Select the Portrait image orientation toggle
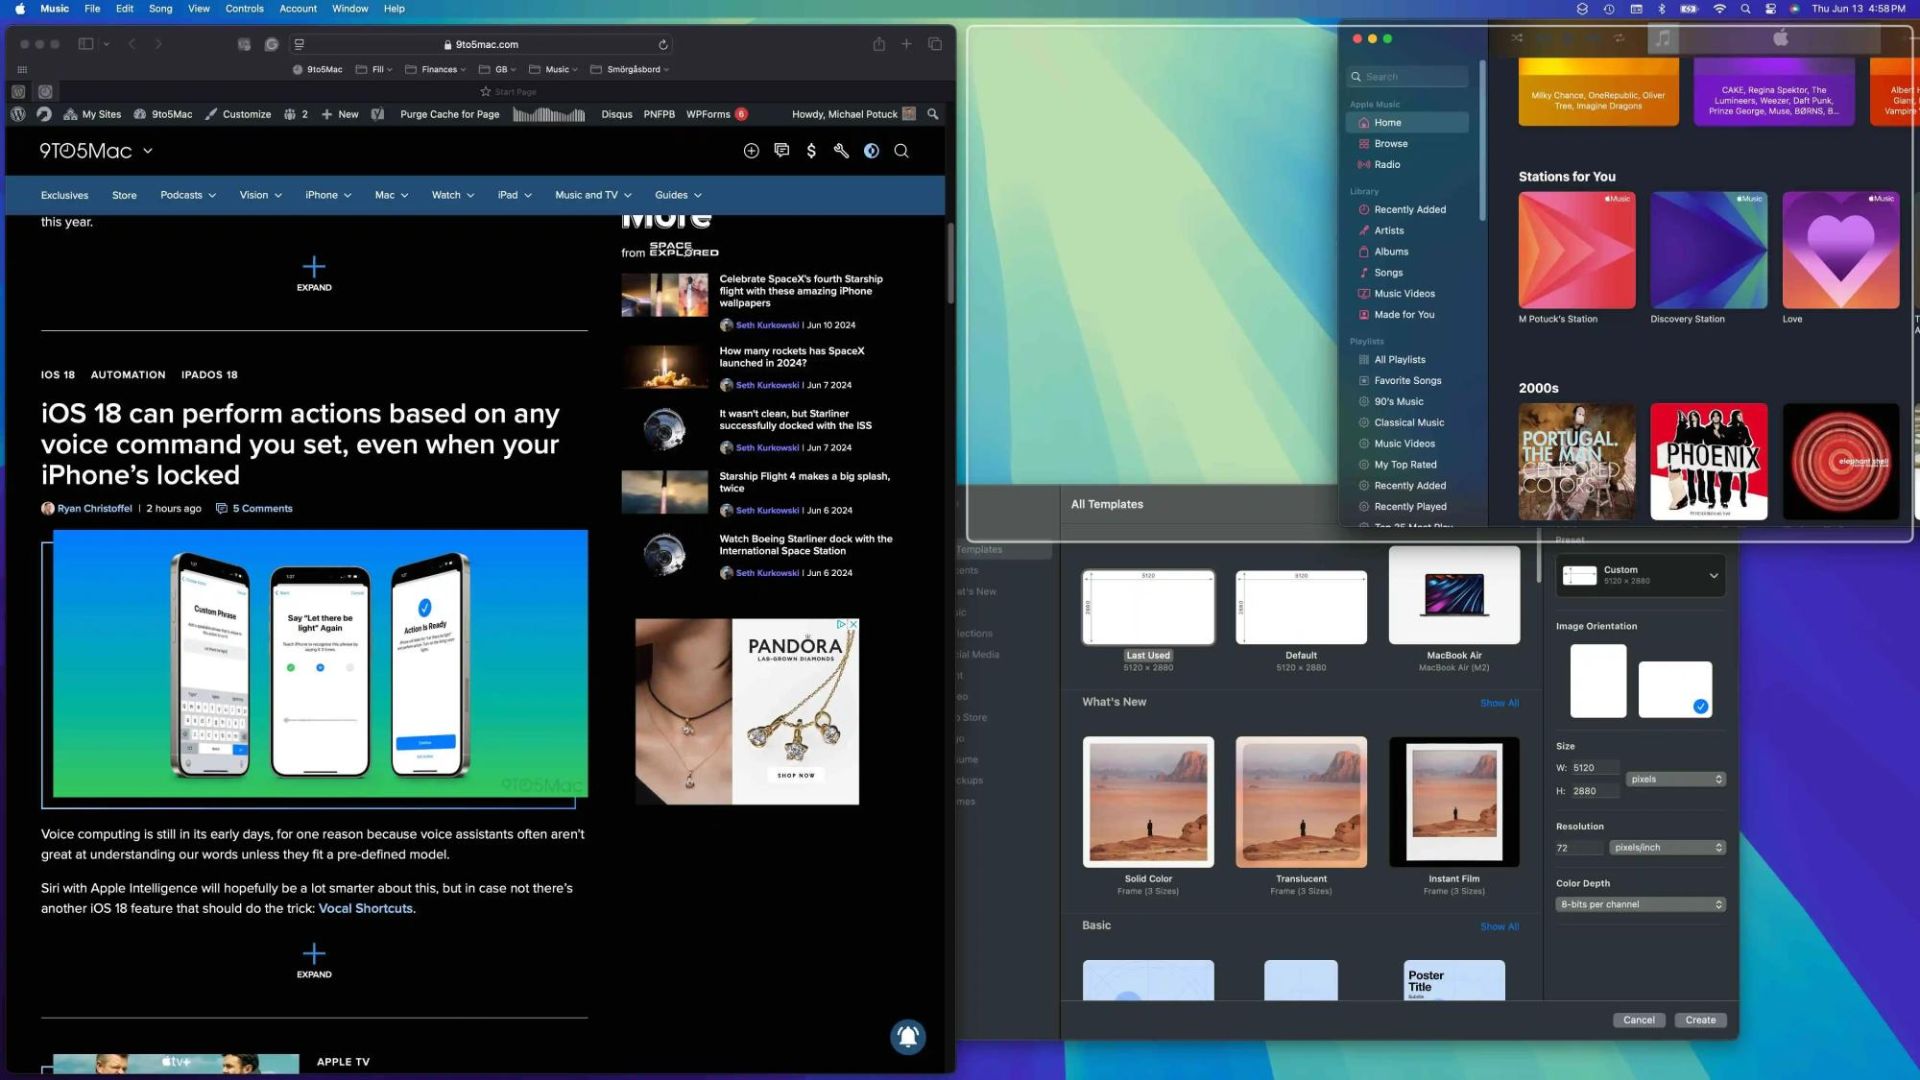This screenshot has height=1080, width=1920. coord(1598,678)
